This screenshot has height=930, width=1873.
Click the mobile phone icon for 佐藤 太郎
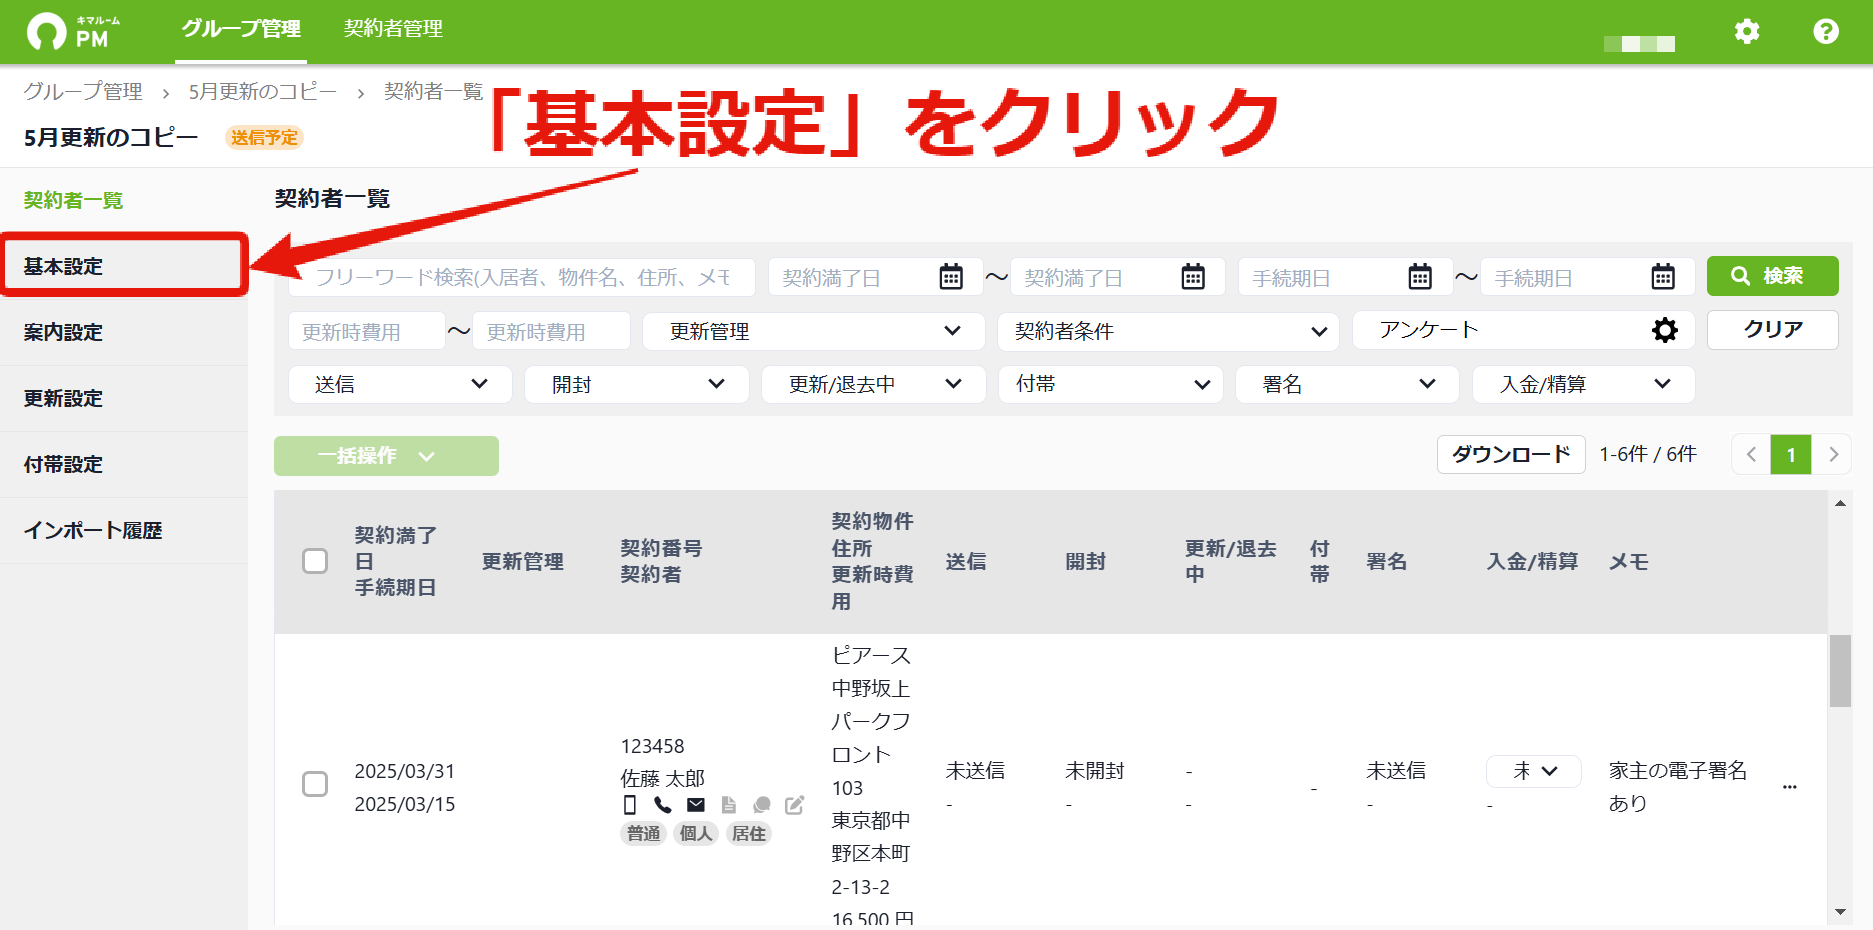click(x=630, y=805)
